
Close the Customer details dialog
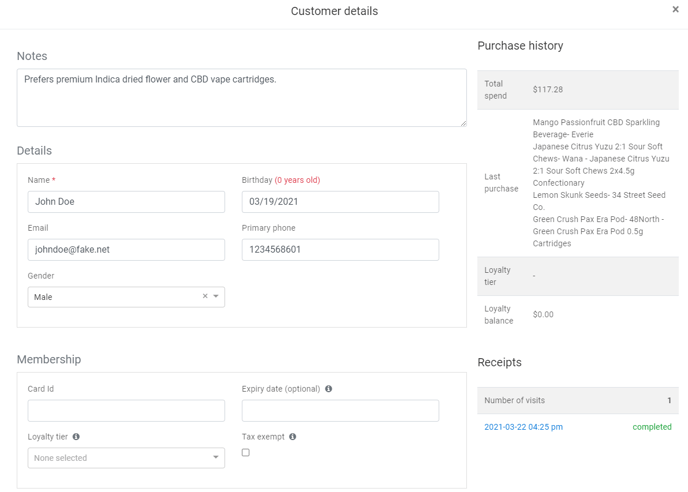(675, 10)
